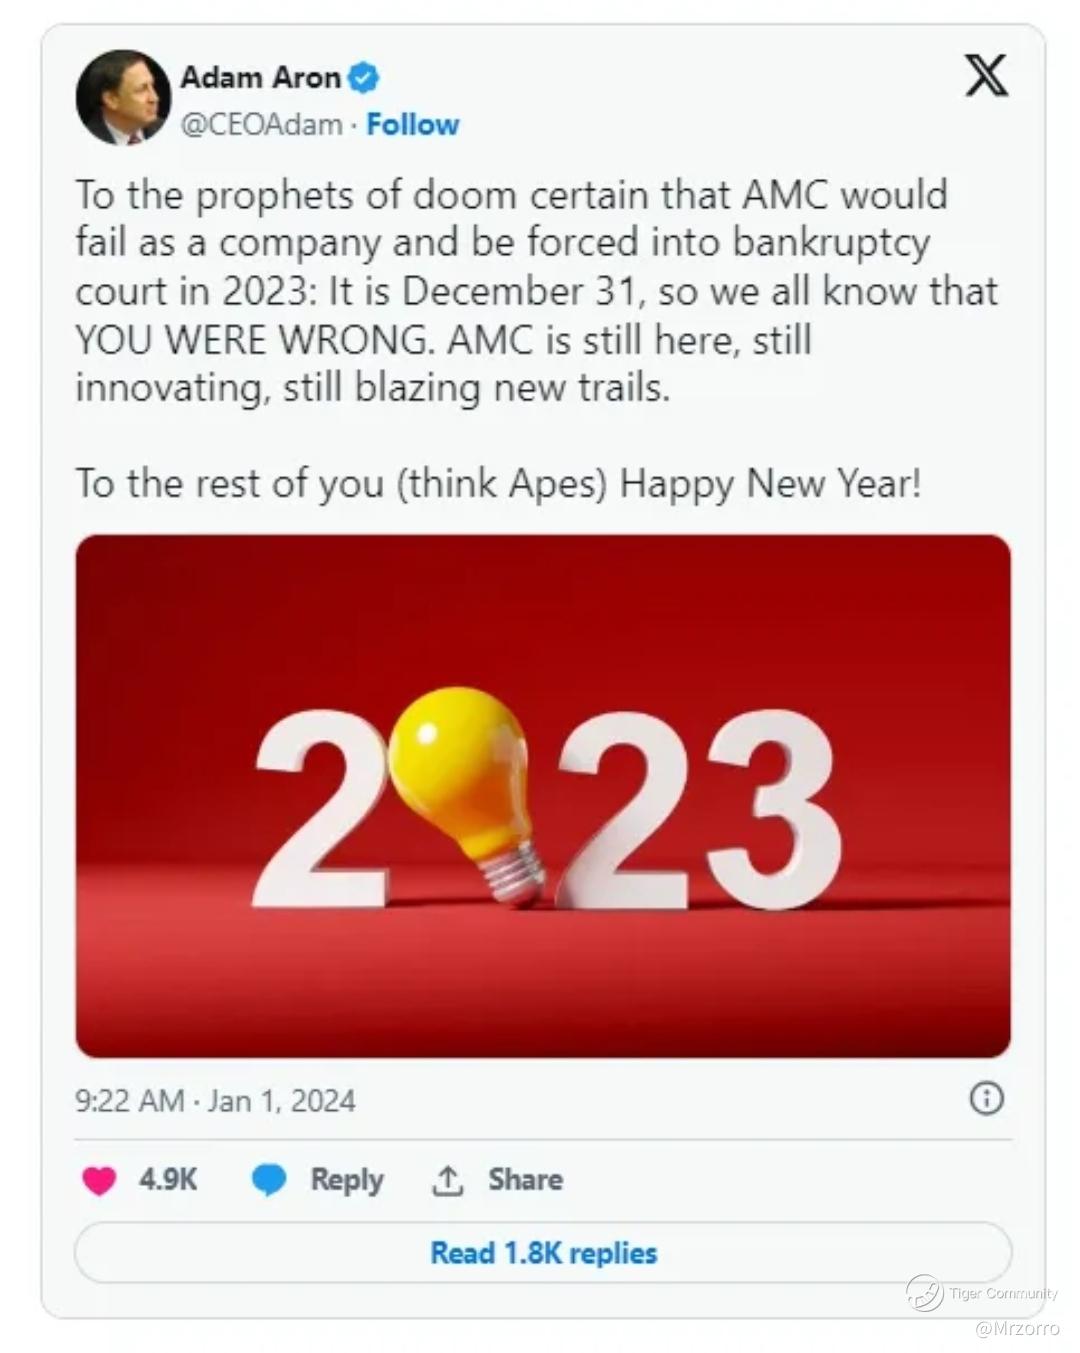Follow the @CEOAdam account

pyautogui.click(x=412, y=125)
